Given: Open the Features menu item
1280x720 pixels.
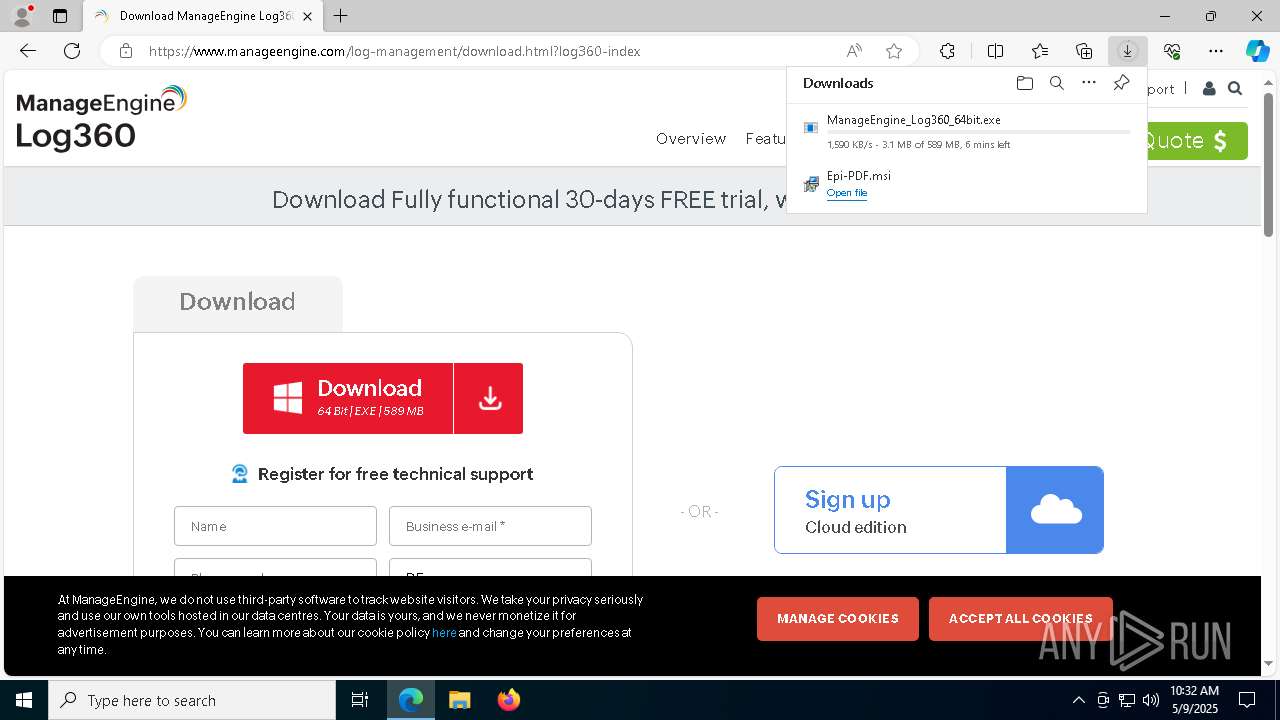Looking at the screenshot, I should (x=766, y=139).
